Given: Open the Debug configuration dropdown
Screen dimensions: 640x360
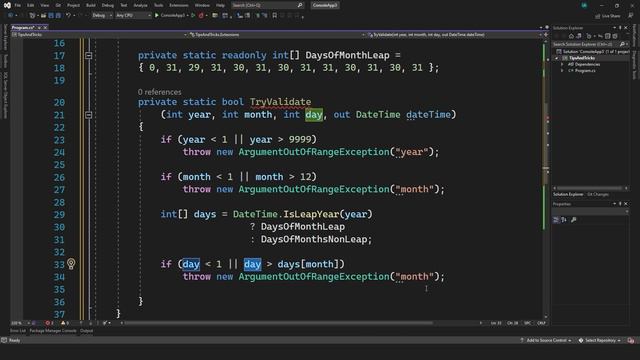Looking at the screenshot, I should pyautogui.click(x=102, y=16).
